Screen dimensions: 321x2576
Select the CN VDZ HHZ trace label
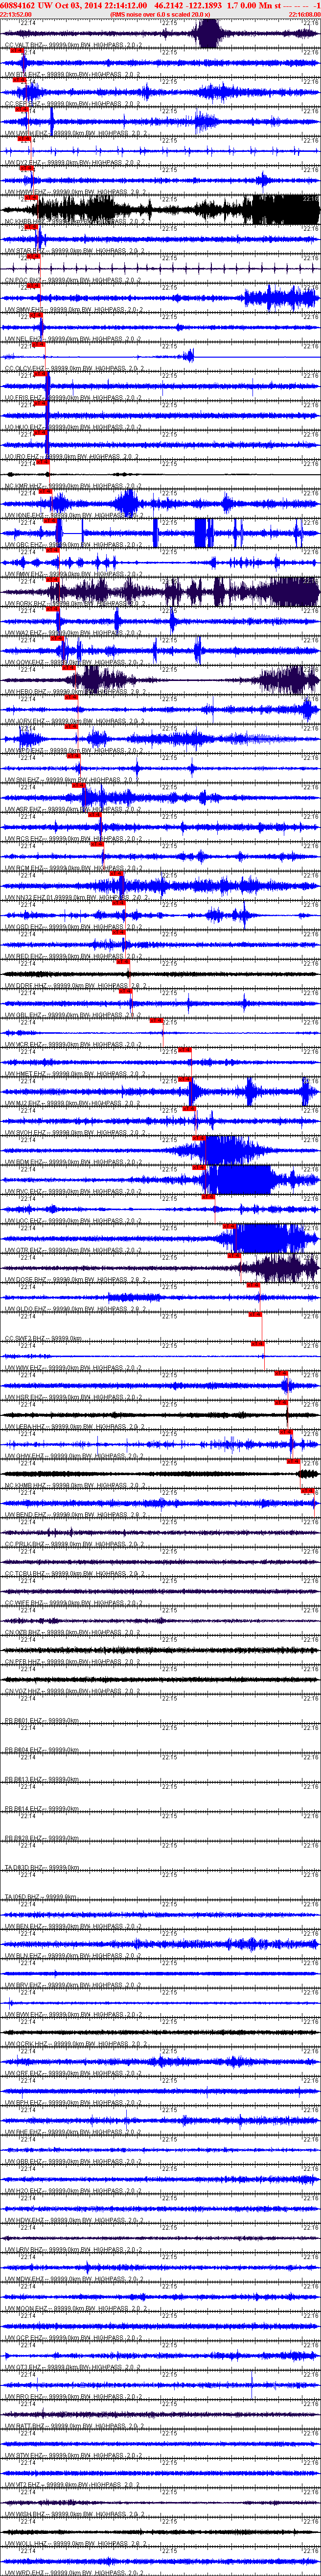tap(25, 1691)
